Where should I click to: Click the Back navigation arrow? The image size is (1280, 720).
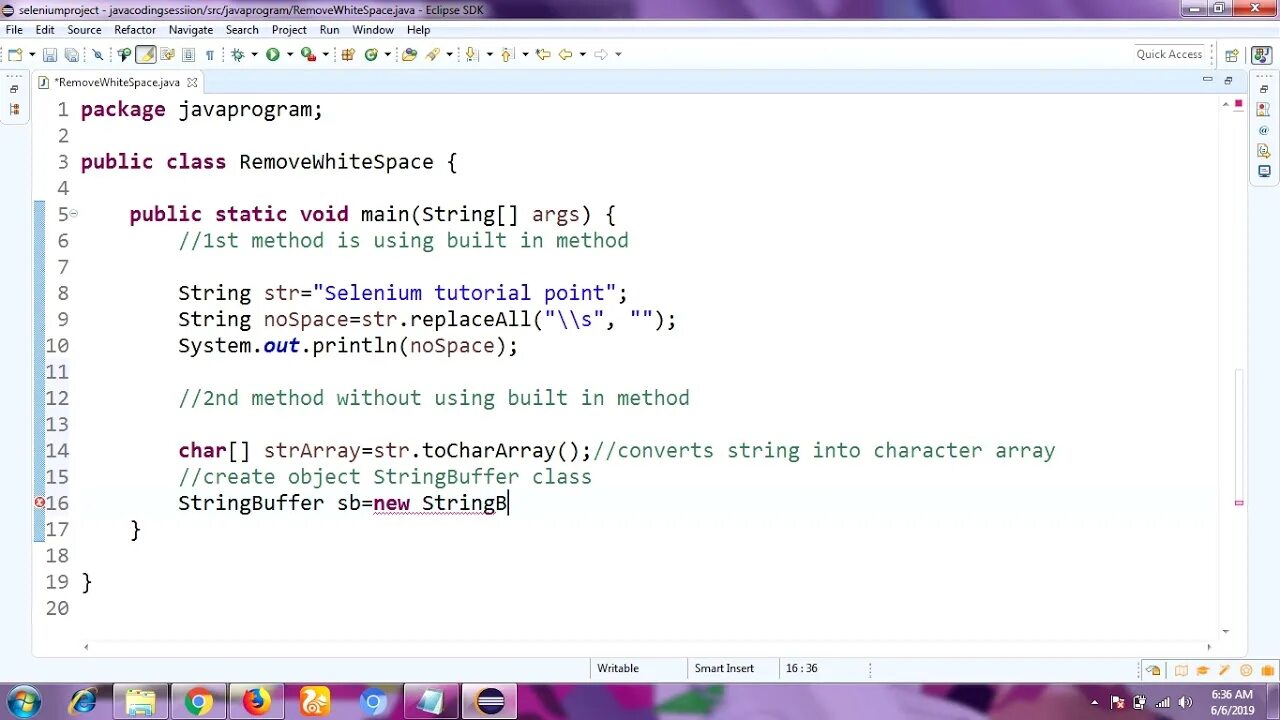(565, 54)
